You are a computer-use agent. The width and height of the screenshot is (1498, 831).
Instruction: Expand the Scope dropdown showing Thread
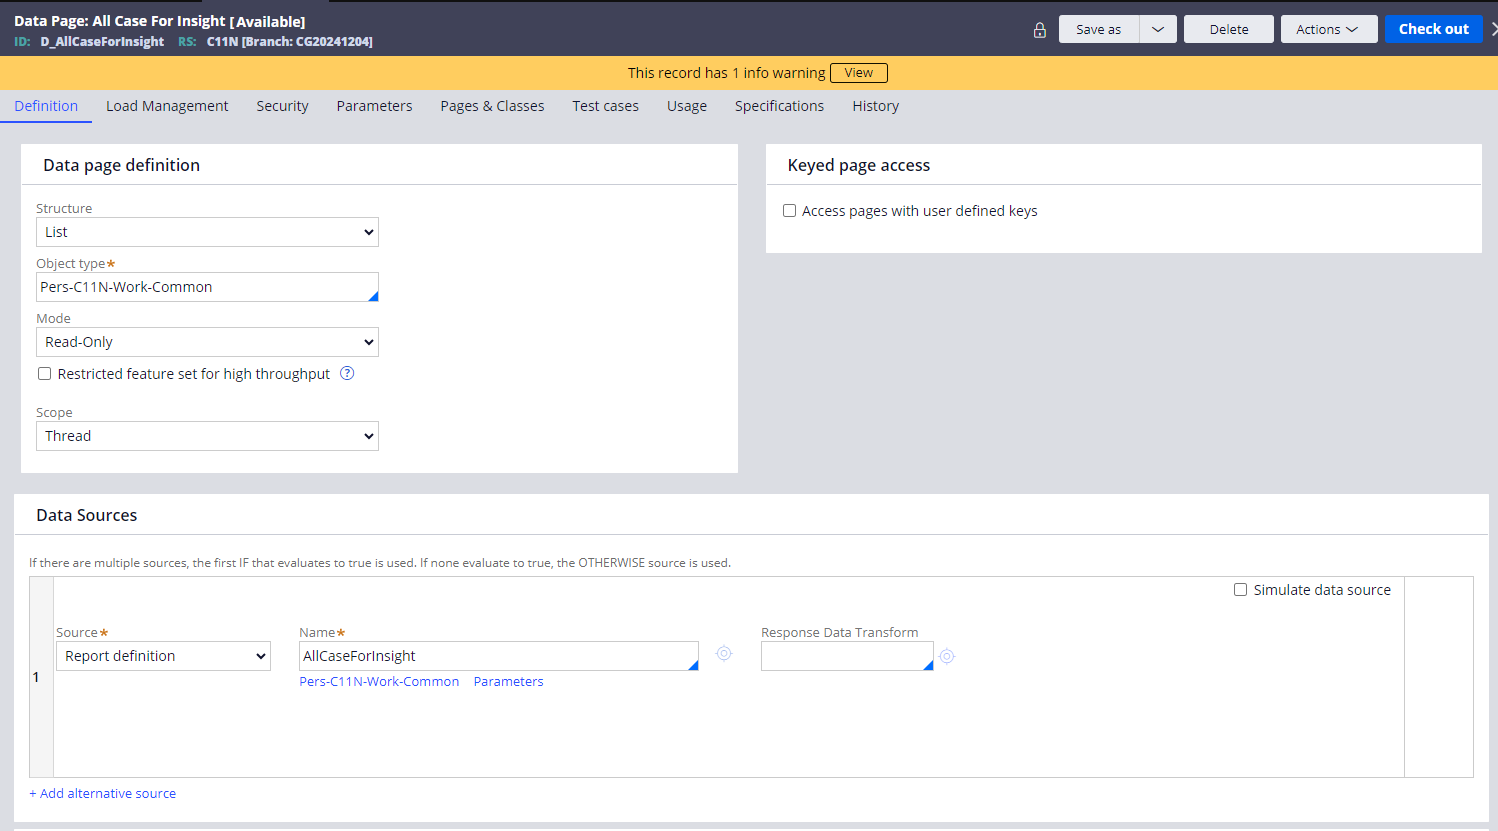click(x=207, y=436)
